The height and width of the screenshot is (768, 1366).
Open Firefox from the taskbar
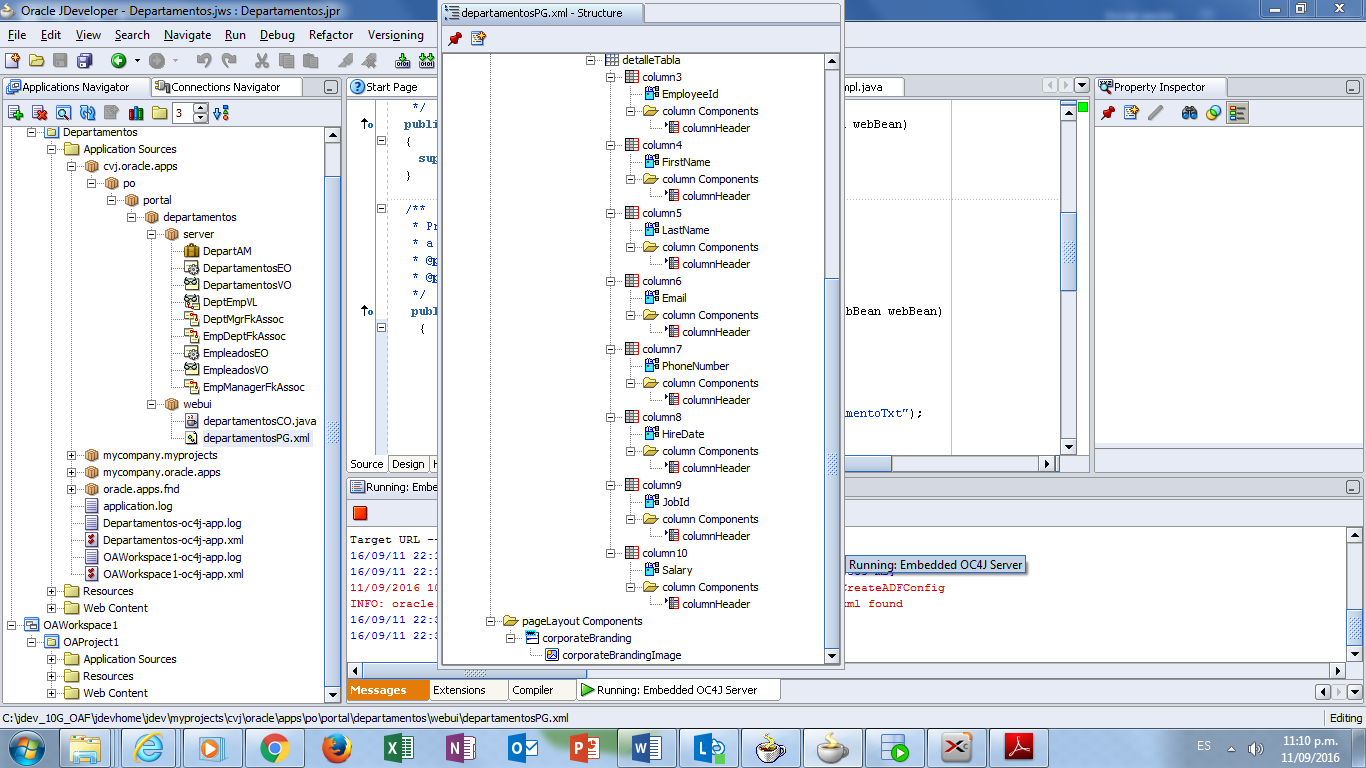tap(337, 747)
